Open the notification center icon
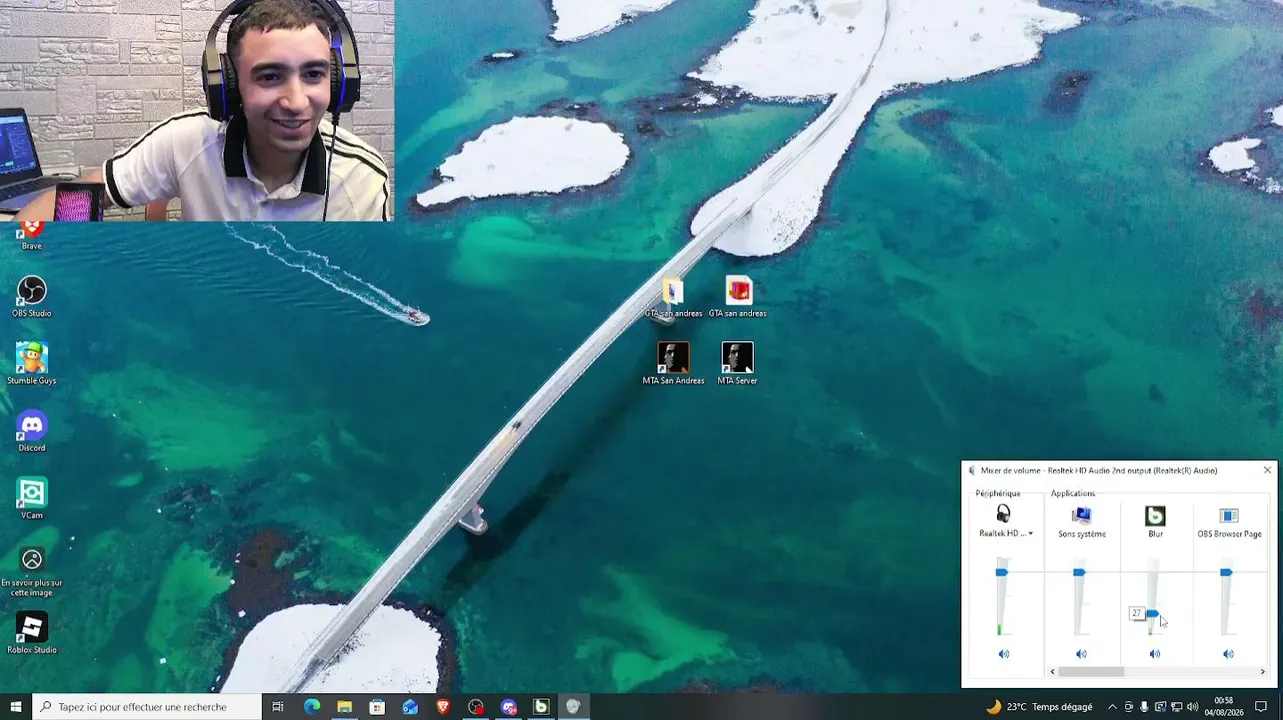The width and height of the screenshot is (1283, 720). tap(1261, 707)
